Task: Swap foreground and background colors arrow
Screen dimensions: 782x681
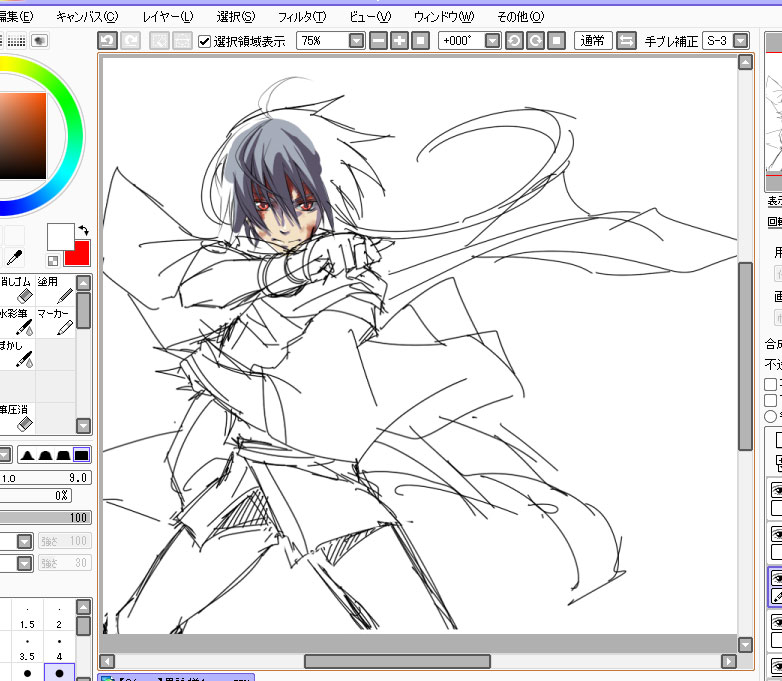Action: [83, 230]
